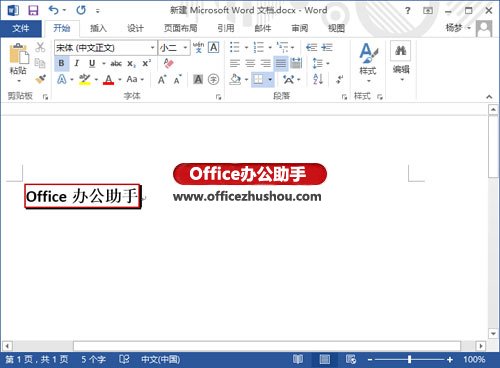This screenshot has height=368, width=500.
Task: Expand Font dialog launcher in 字体 group
Action: (x=218, y=97)
